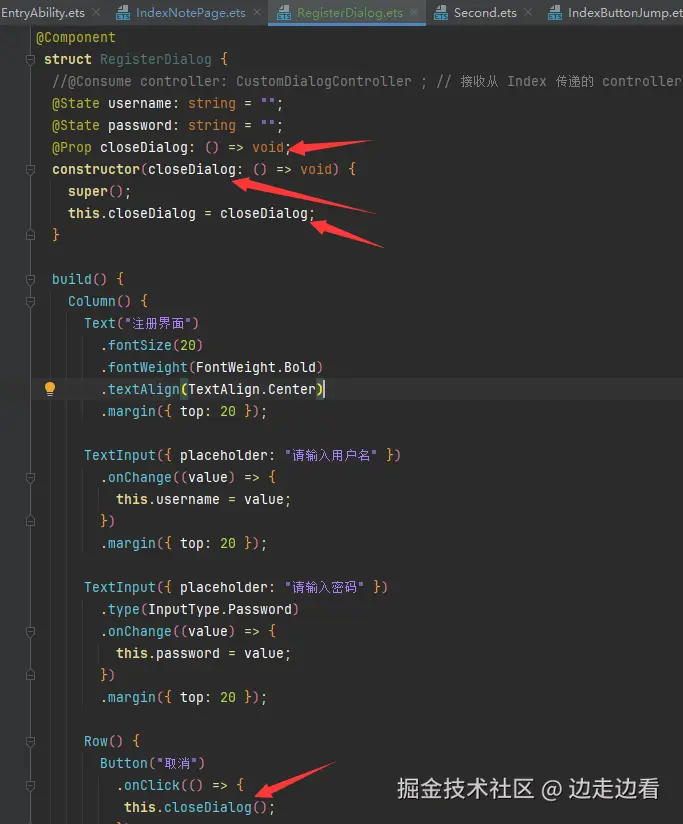Click .margin line after password onChange

click(x=184, y=698)
